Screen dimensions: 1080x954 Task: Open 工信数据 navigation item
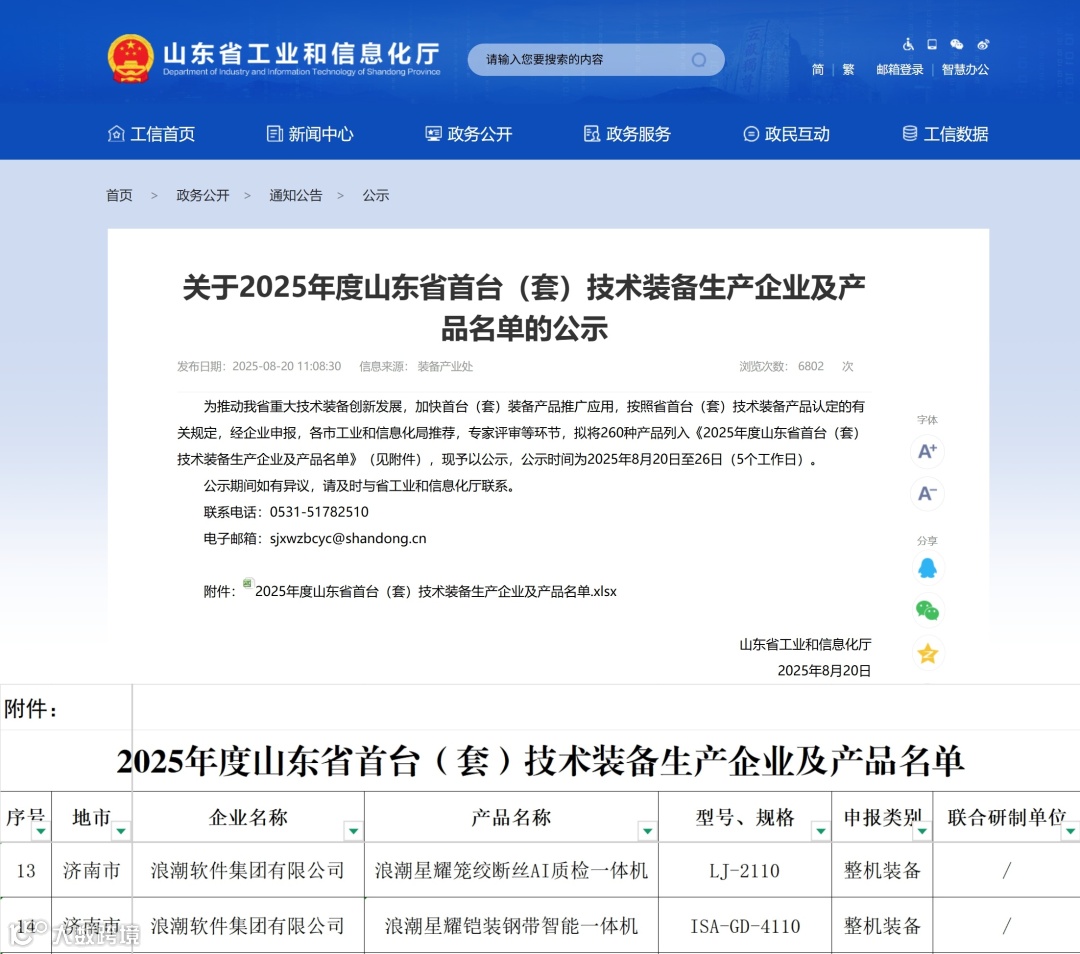945,134
